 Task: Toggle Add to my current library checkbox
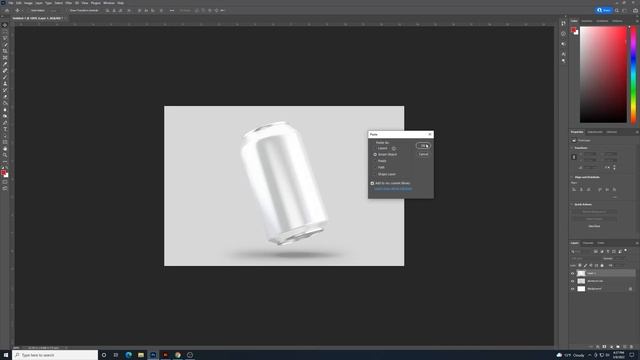[x=372, y=183]
